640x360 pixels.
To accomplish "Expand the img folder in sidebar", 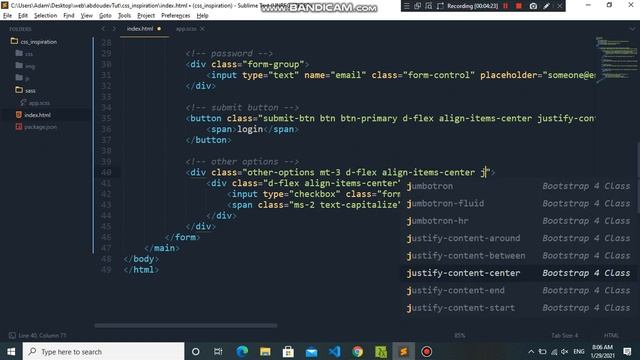I will click(25, 66).
